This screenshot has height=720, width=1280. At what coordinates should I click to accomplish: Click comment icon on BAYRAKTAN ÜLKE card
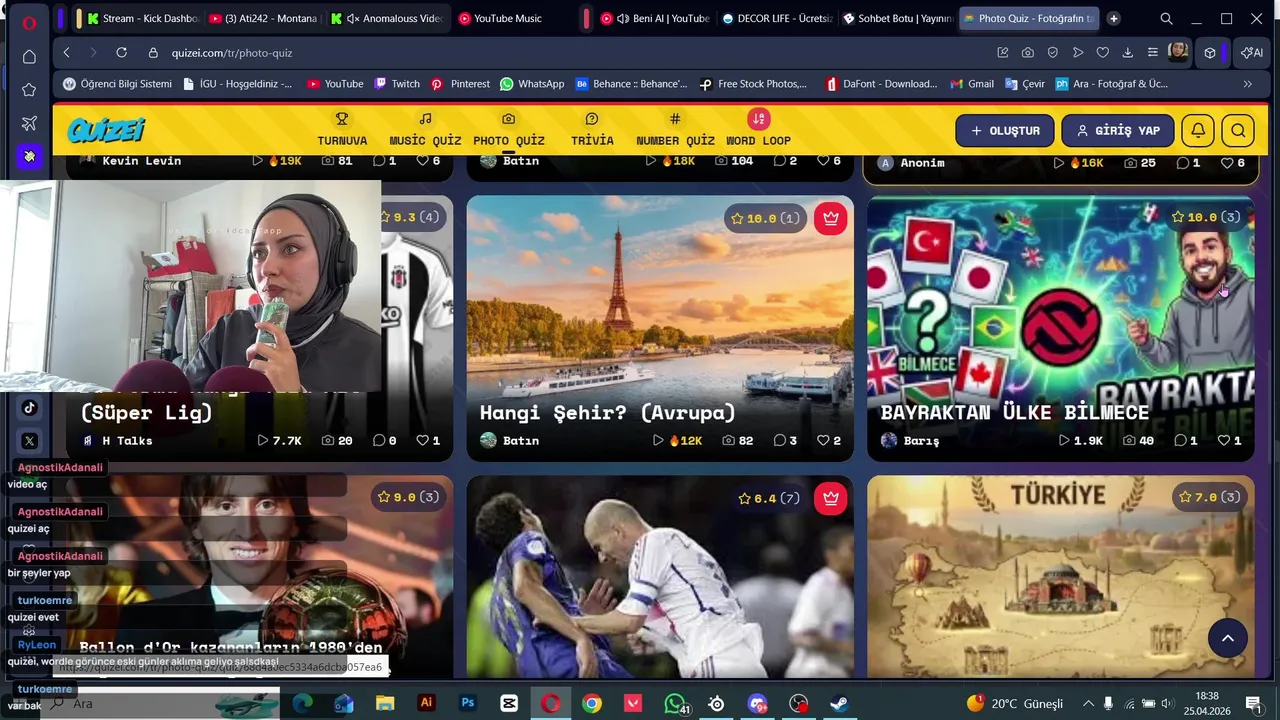(1180, 440)
